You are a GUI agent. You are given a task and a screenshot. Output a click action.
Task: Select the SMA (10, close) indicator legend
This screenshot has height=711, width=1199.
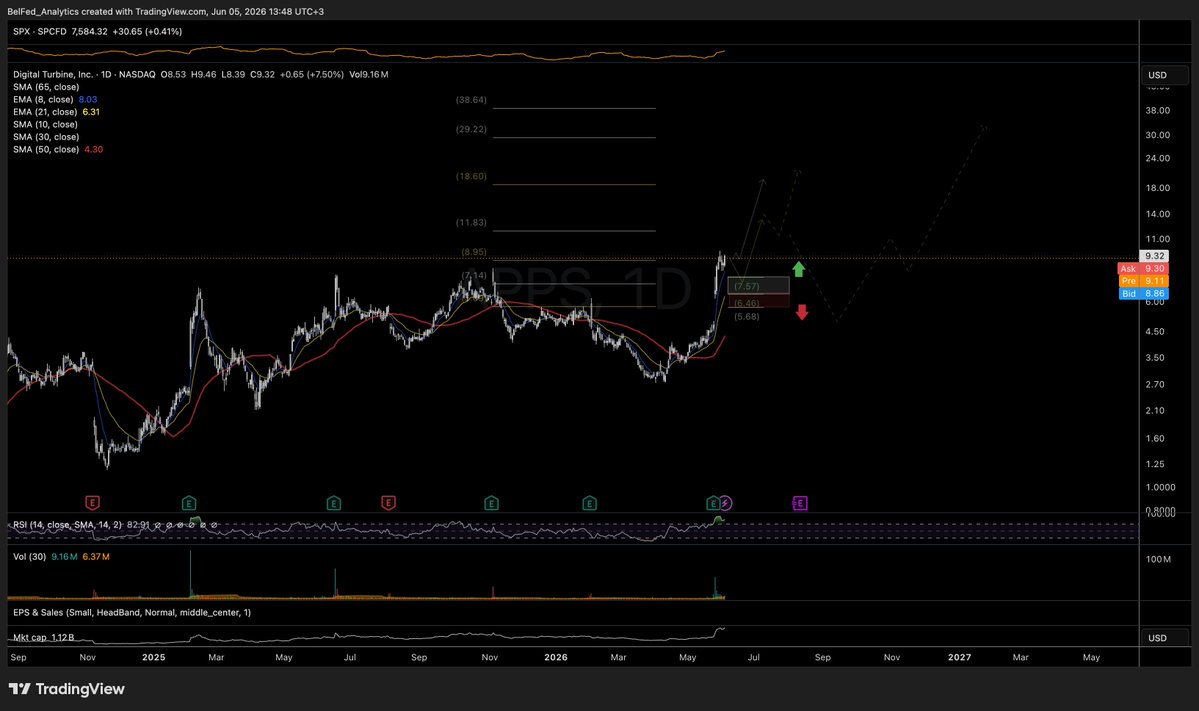tap(45, 125)
